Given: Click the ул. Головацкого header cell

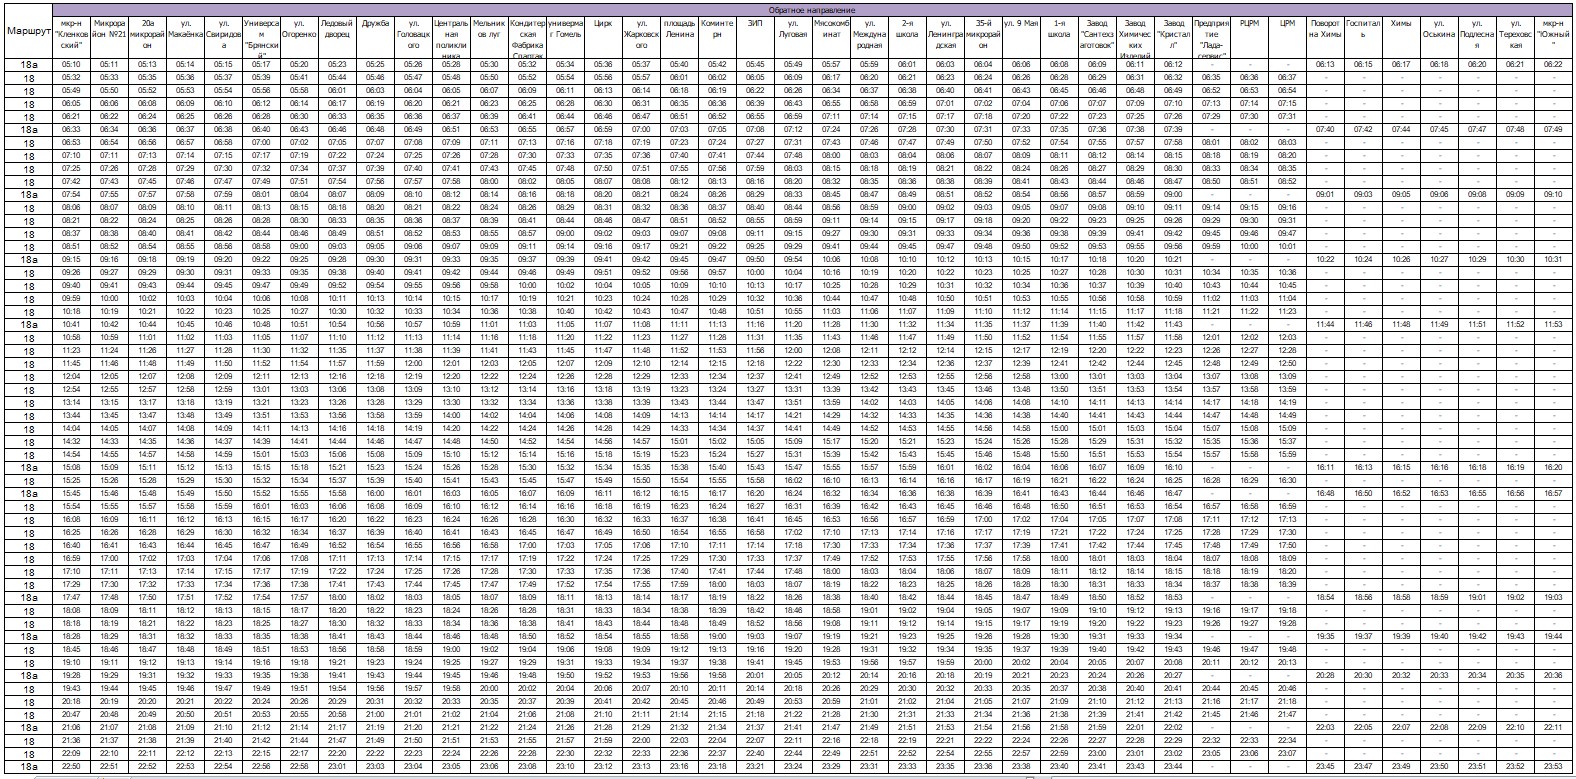Looking at the screenshot, I should 413,37.
